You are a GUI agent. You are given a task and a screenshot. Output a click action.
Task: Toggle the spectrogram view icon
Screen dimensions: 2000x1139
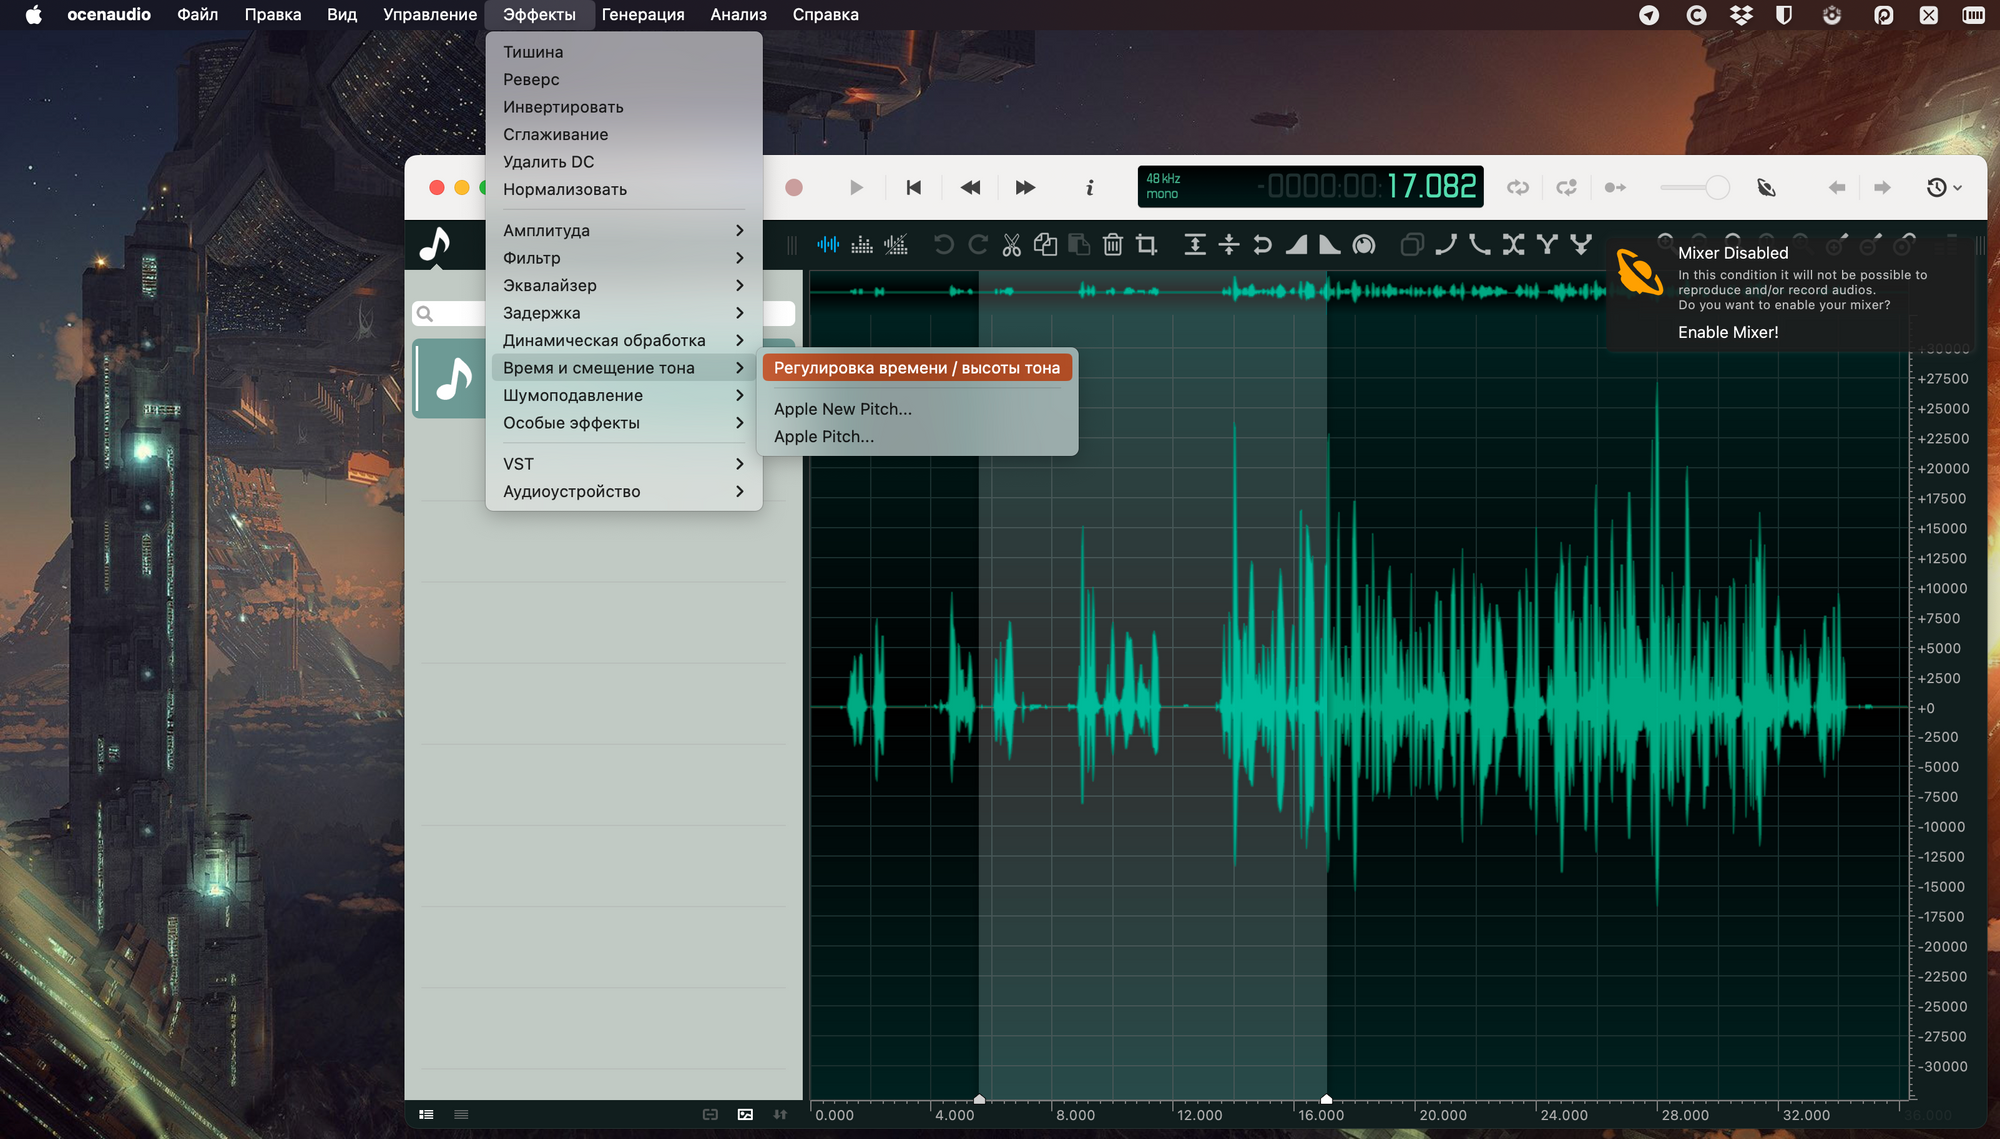(x=862, y=245)
